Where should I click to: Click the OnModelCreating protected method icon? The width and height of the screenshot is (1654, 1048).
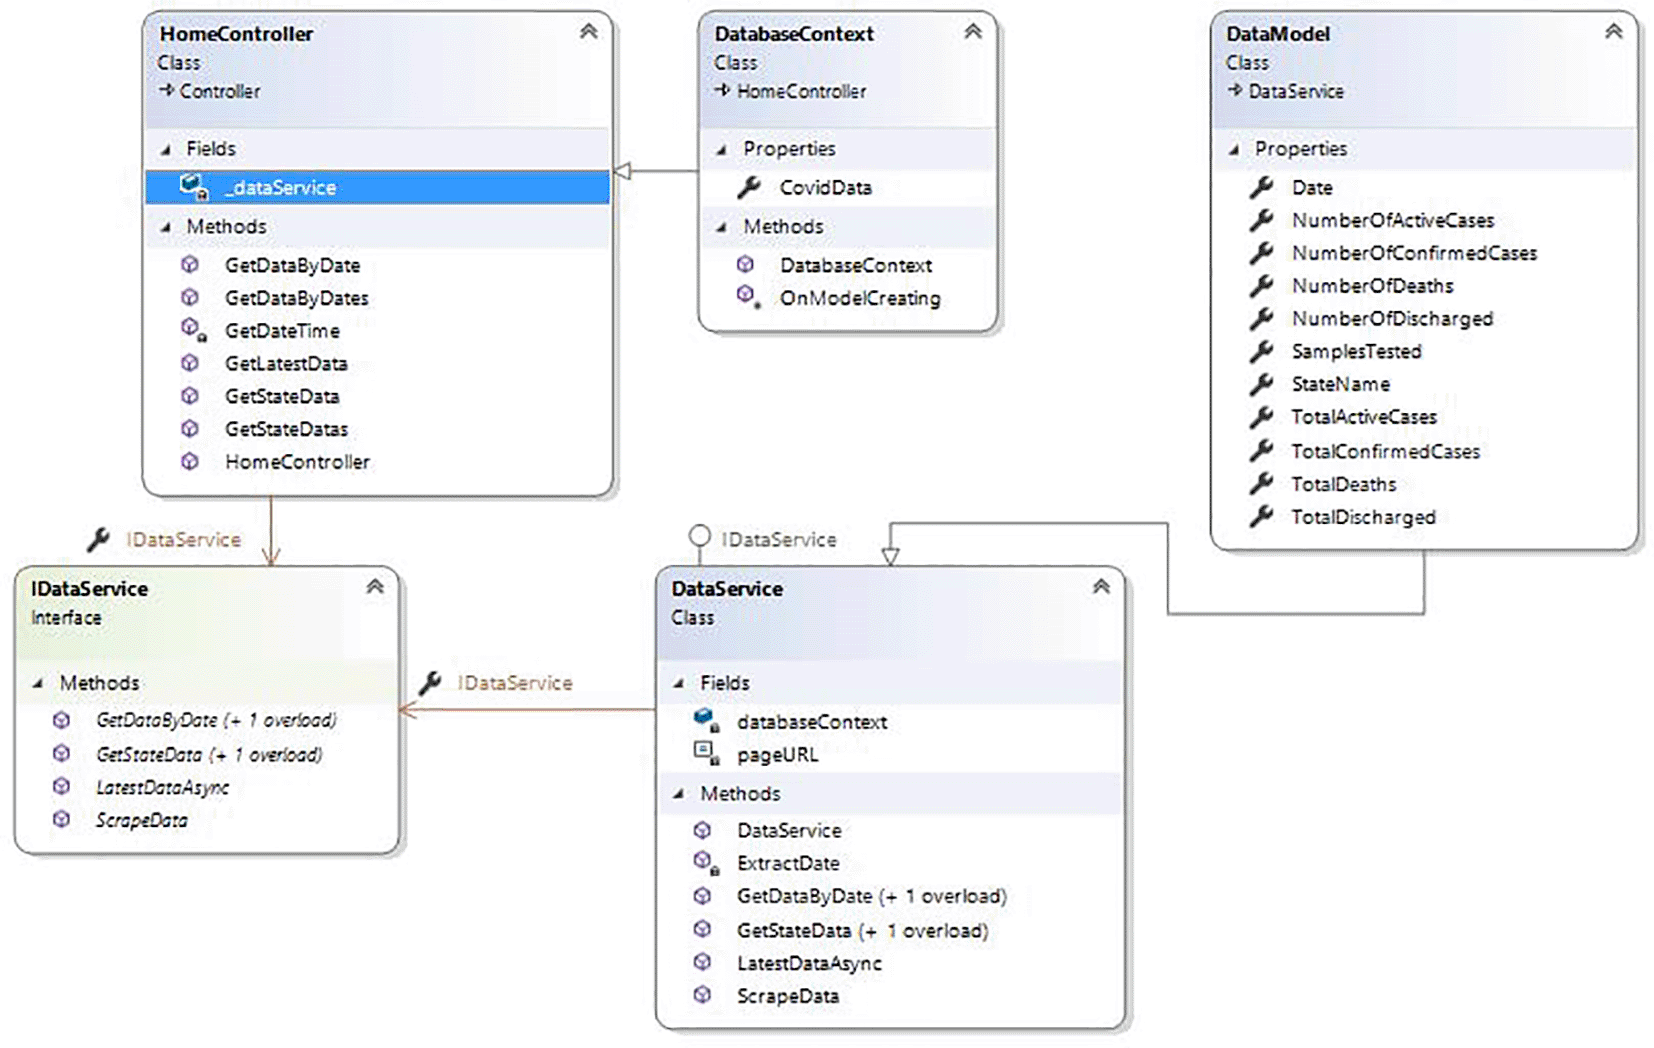(x=748, y=296)
